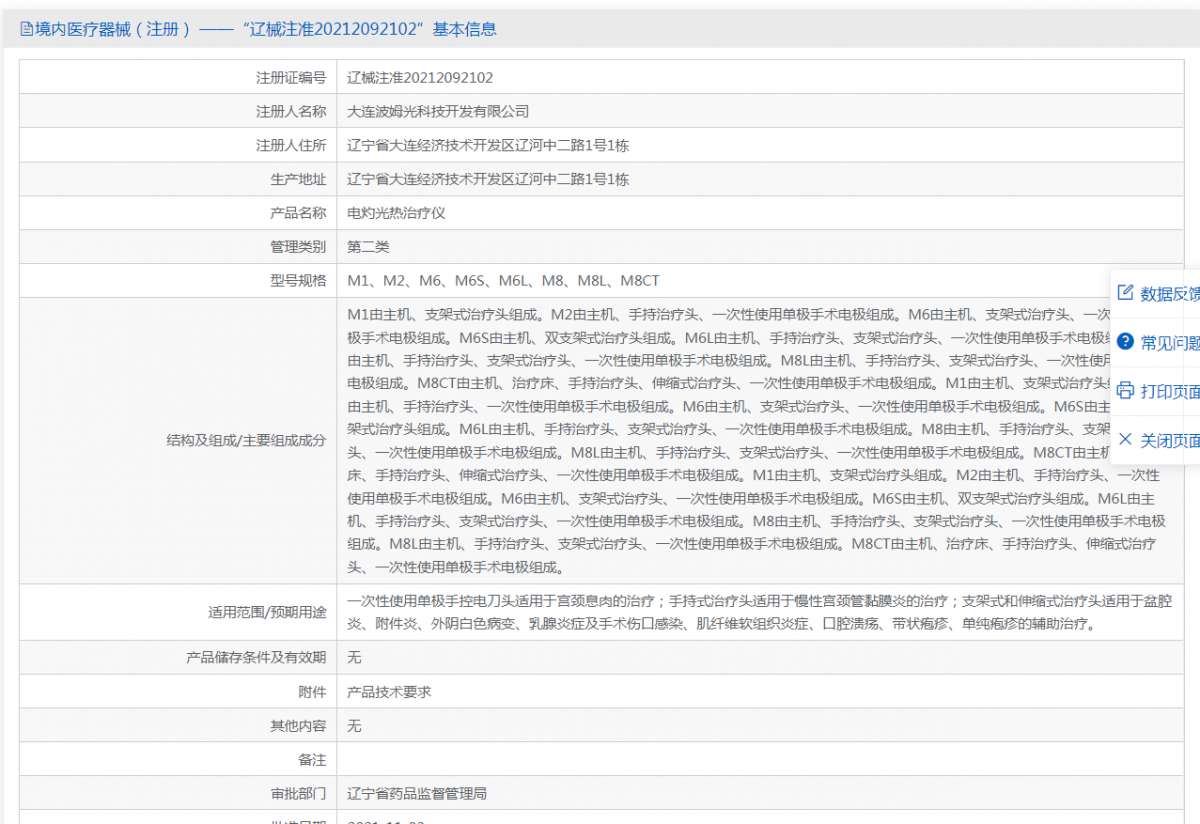Open 数据反馈 feedback link
Image resolution: width=1200 pixels, height=824 pixels.
[x=1170, y=293]
